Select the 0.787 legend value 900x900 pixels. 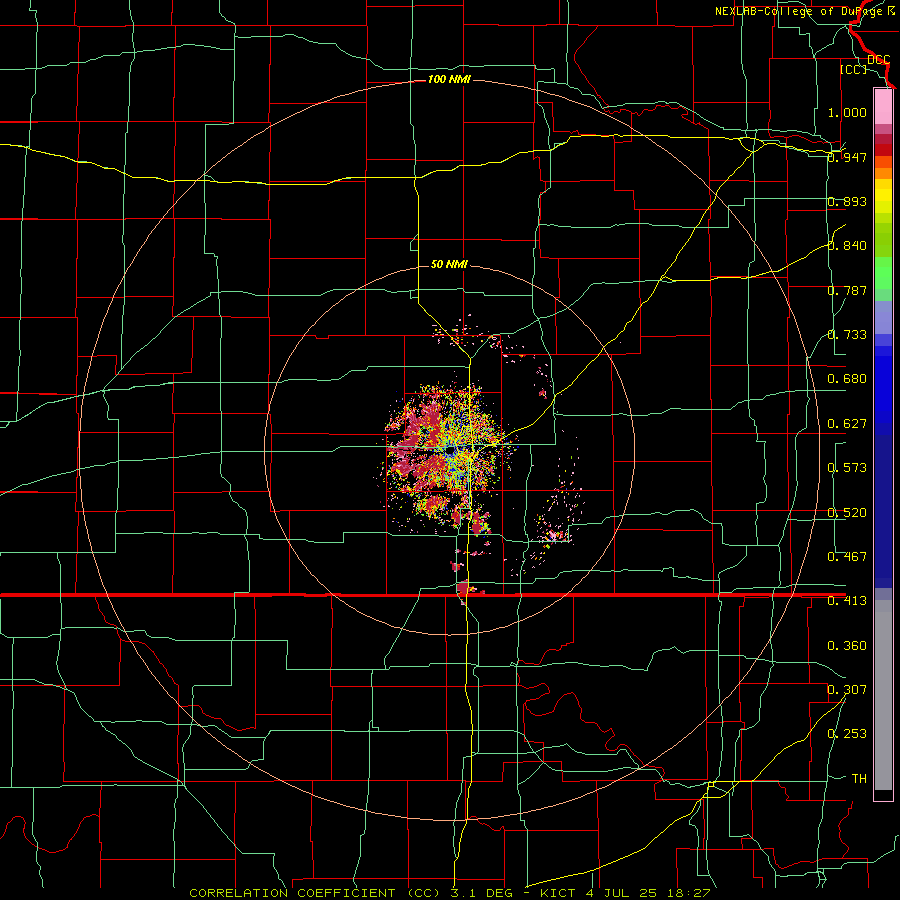tap(847, 290)
